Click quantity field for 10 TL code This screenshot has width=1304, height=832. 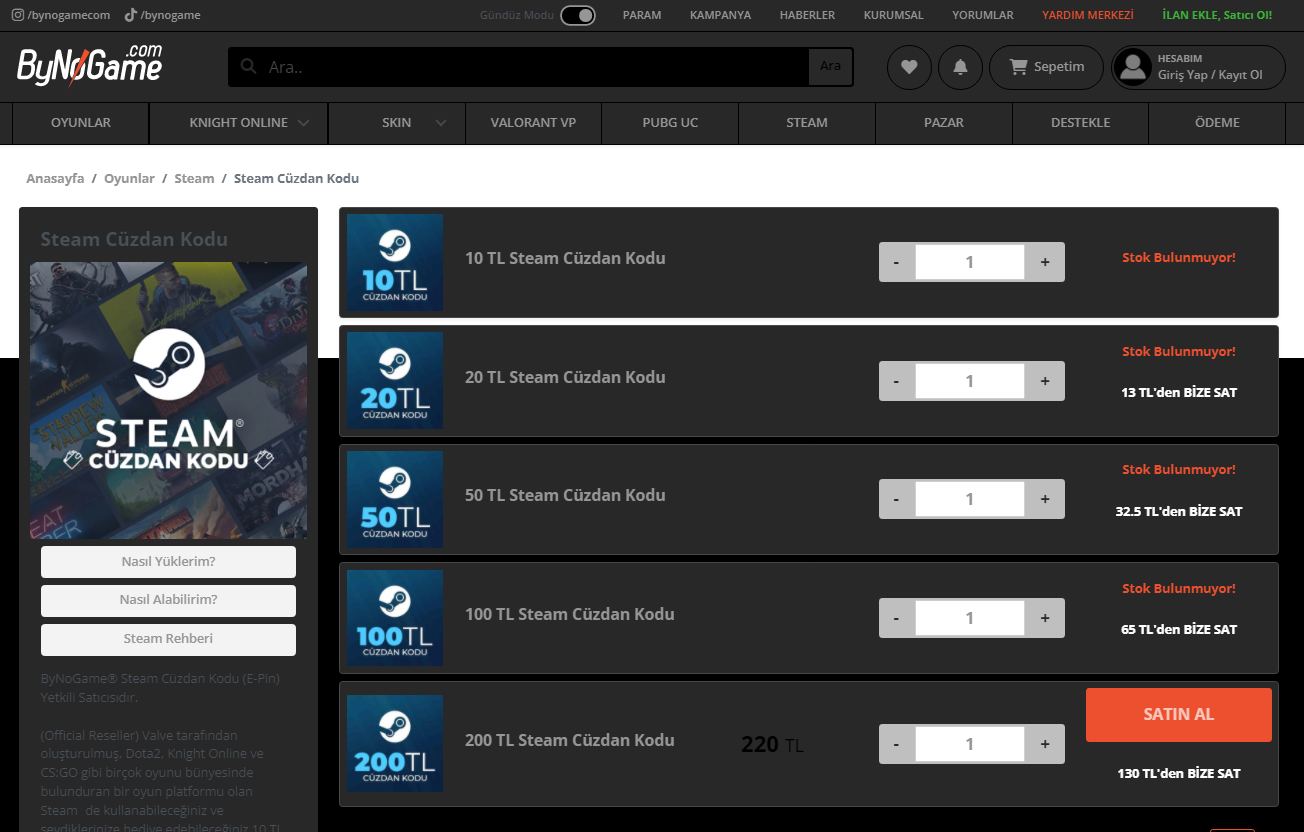[x=970, y=262]
